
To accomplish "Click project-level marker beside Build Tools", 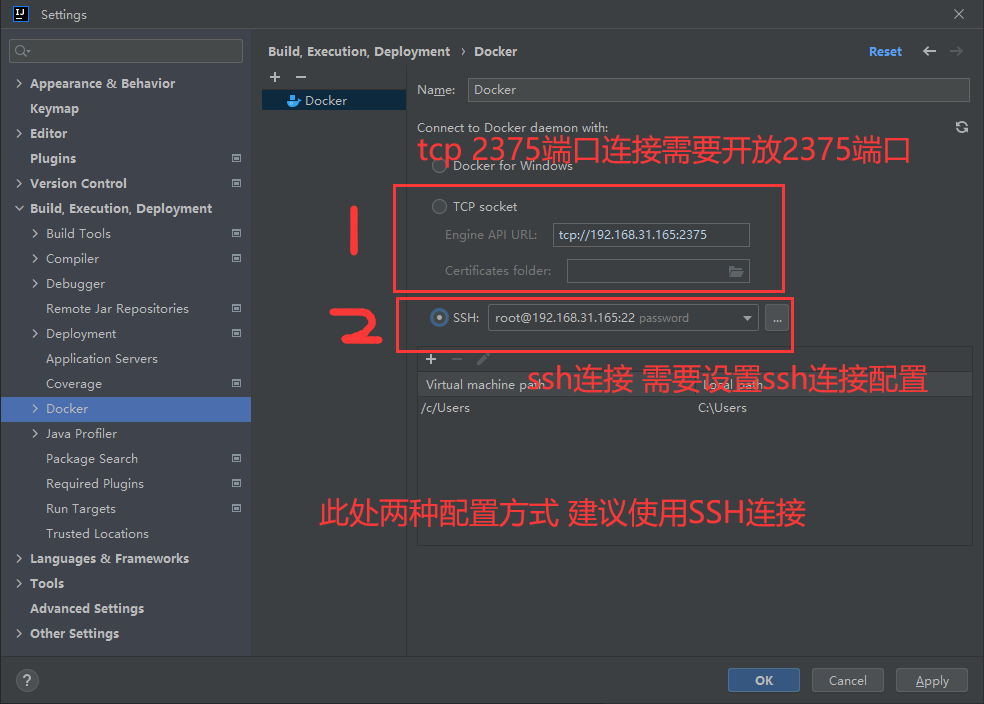I will coord(237,233).
